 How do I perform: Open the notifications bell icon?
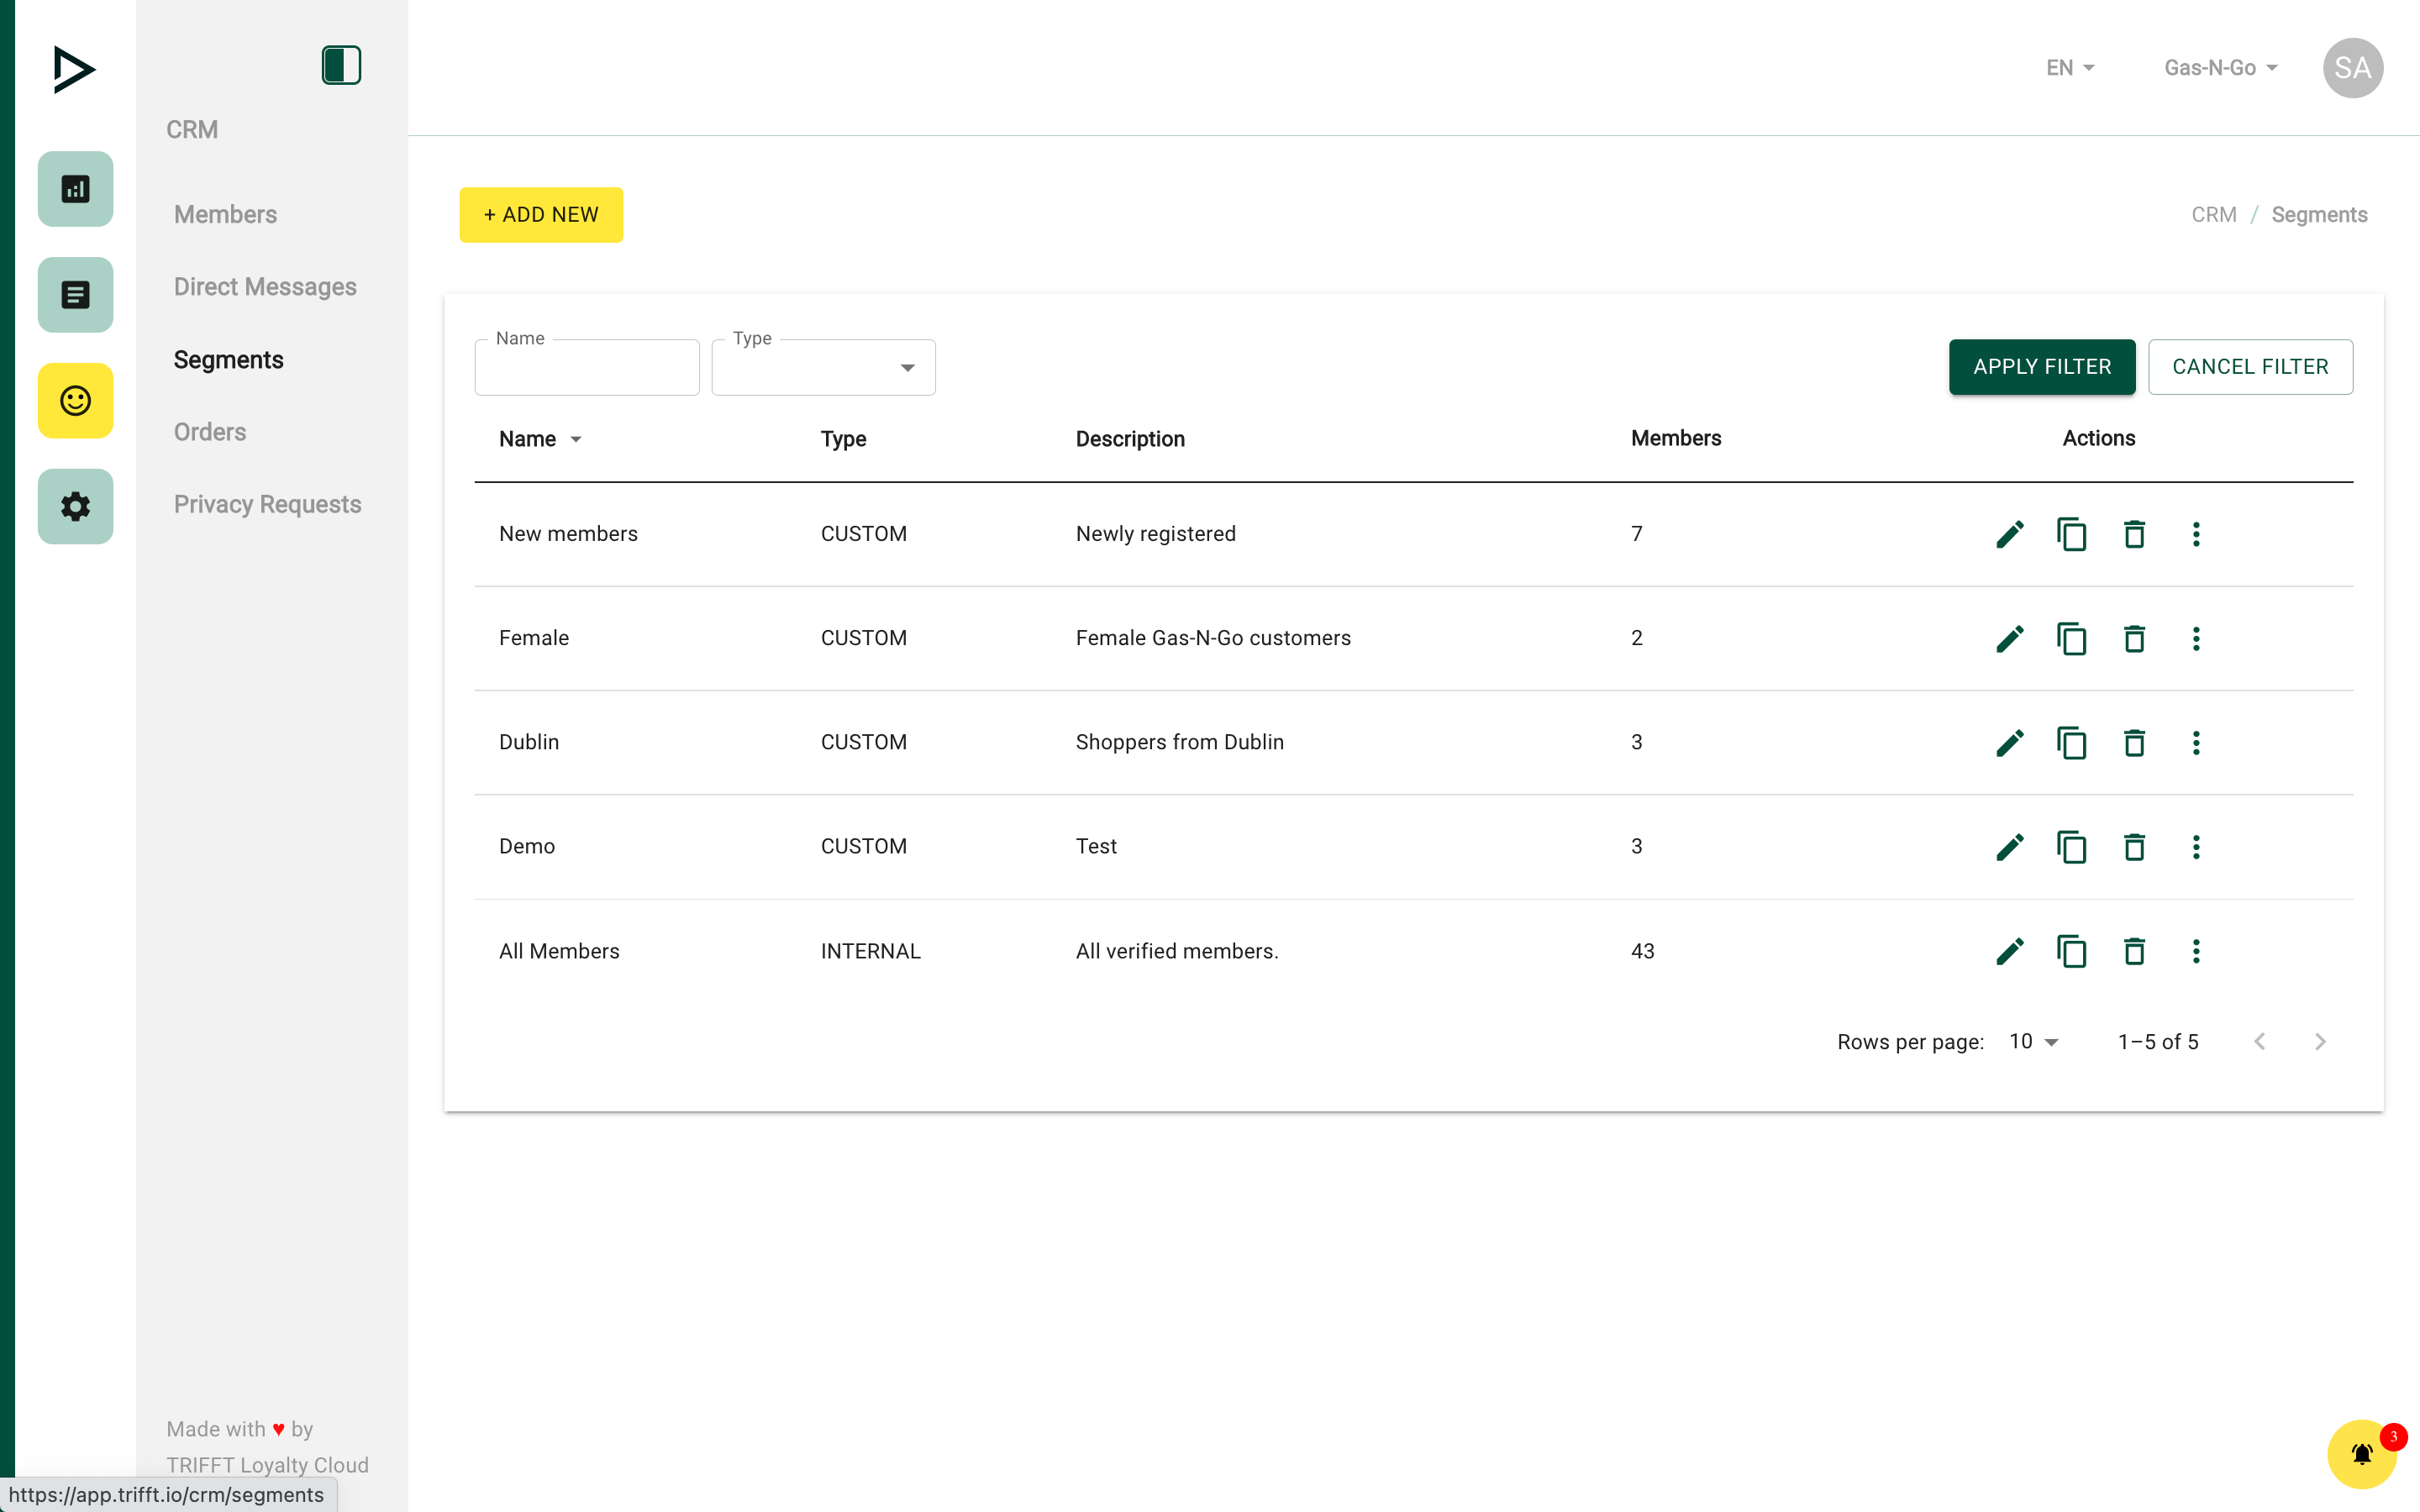(x=2361, y=1454)
